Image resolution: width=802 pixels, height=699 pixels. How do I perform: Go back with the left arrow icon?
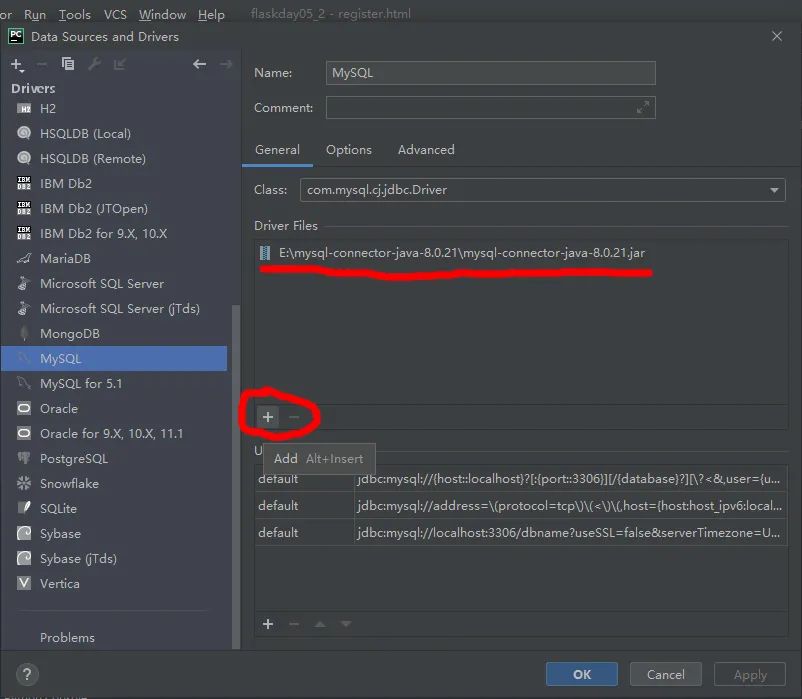(199, 64)
